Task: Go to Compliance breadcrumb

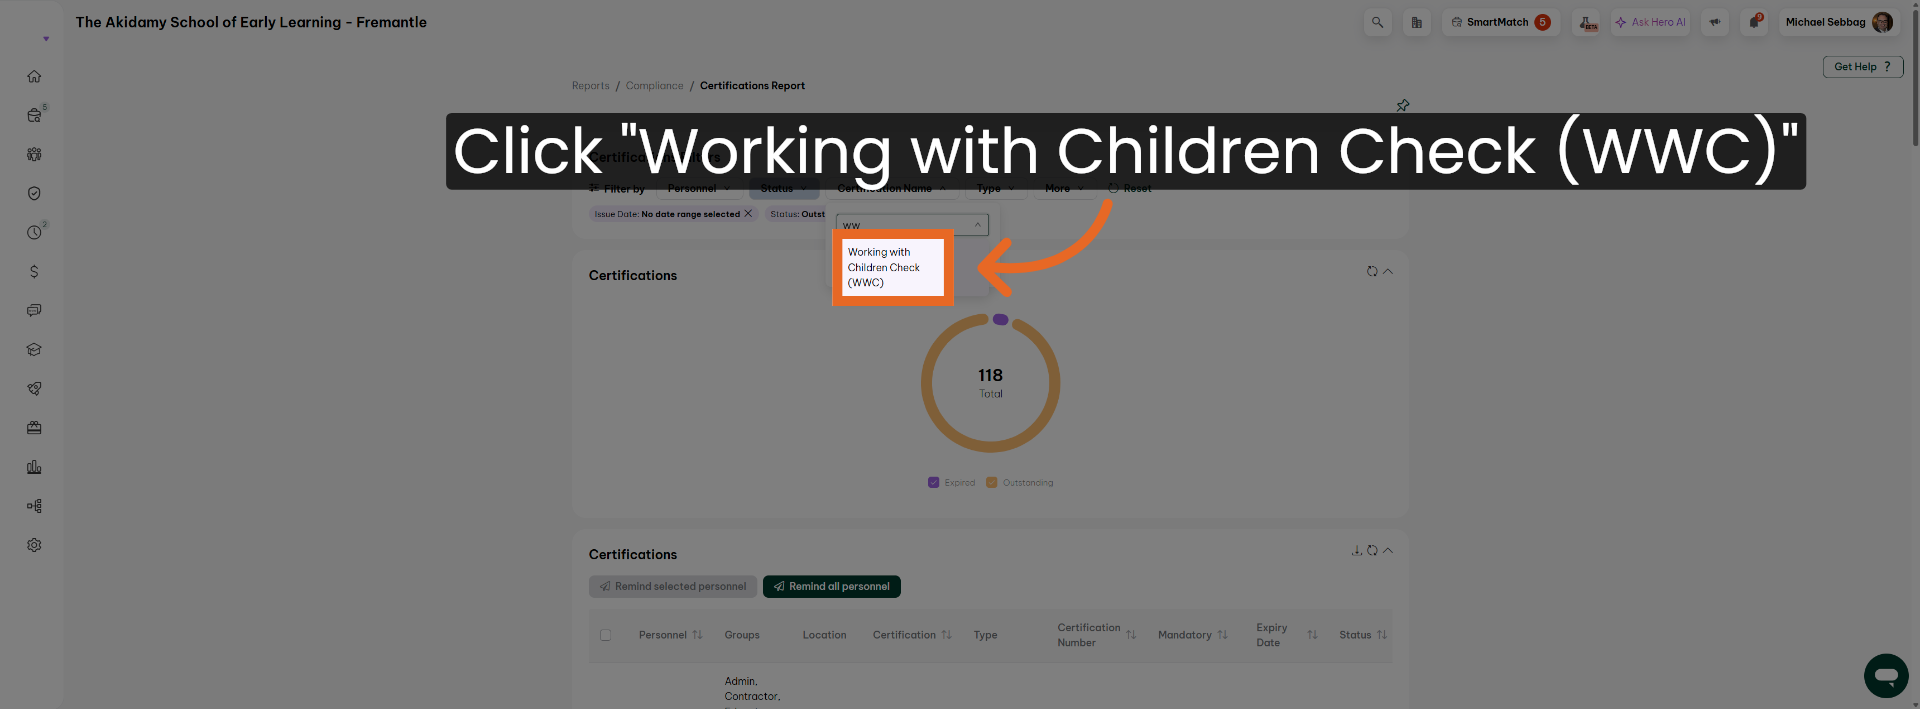Action: (654, 86)
